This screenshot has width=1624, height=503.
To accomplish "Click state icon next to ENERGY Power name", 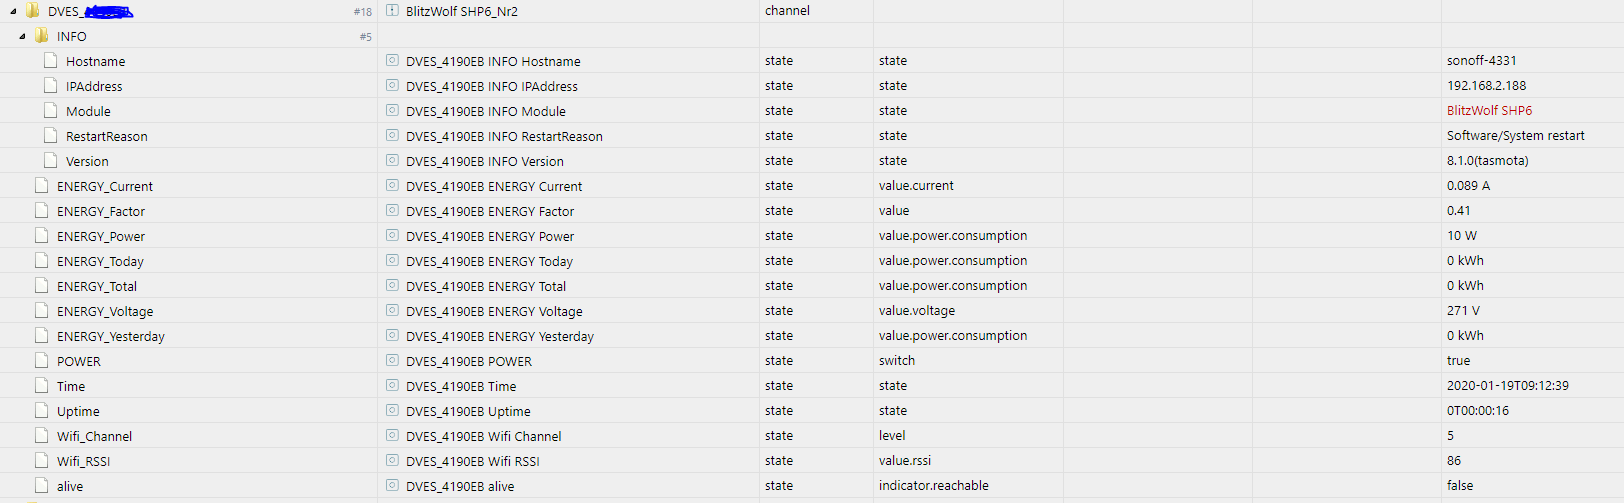I will 392,235.
